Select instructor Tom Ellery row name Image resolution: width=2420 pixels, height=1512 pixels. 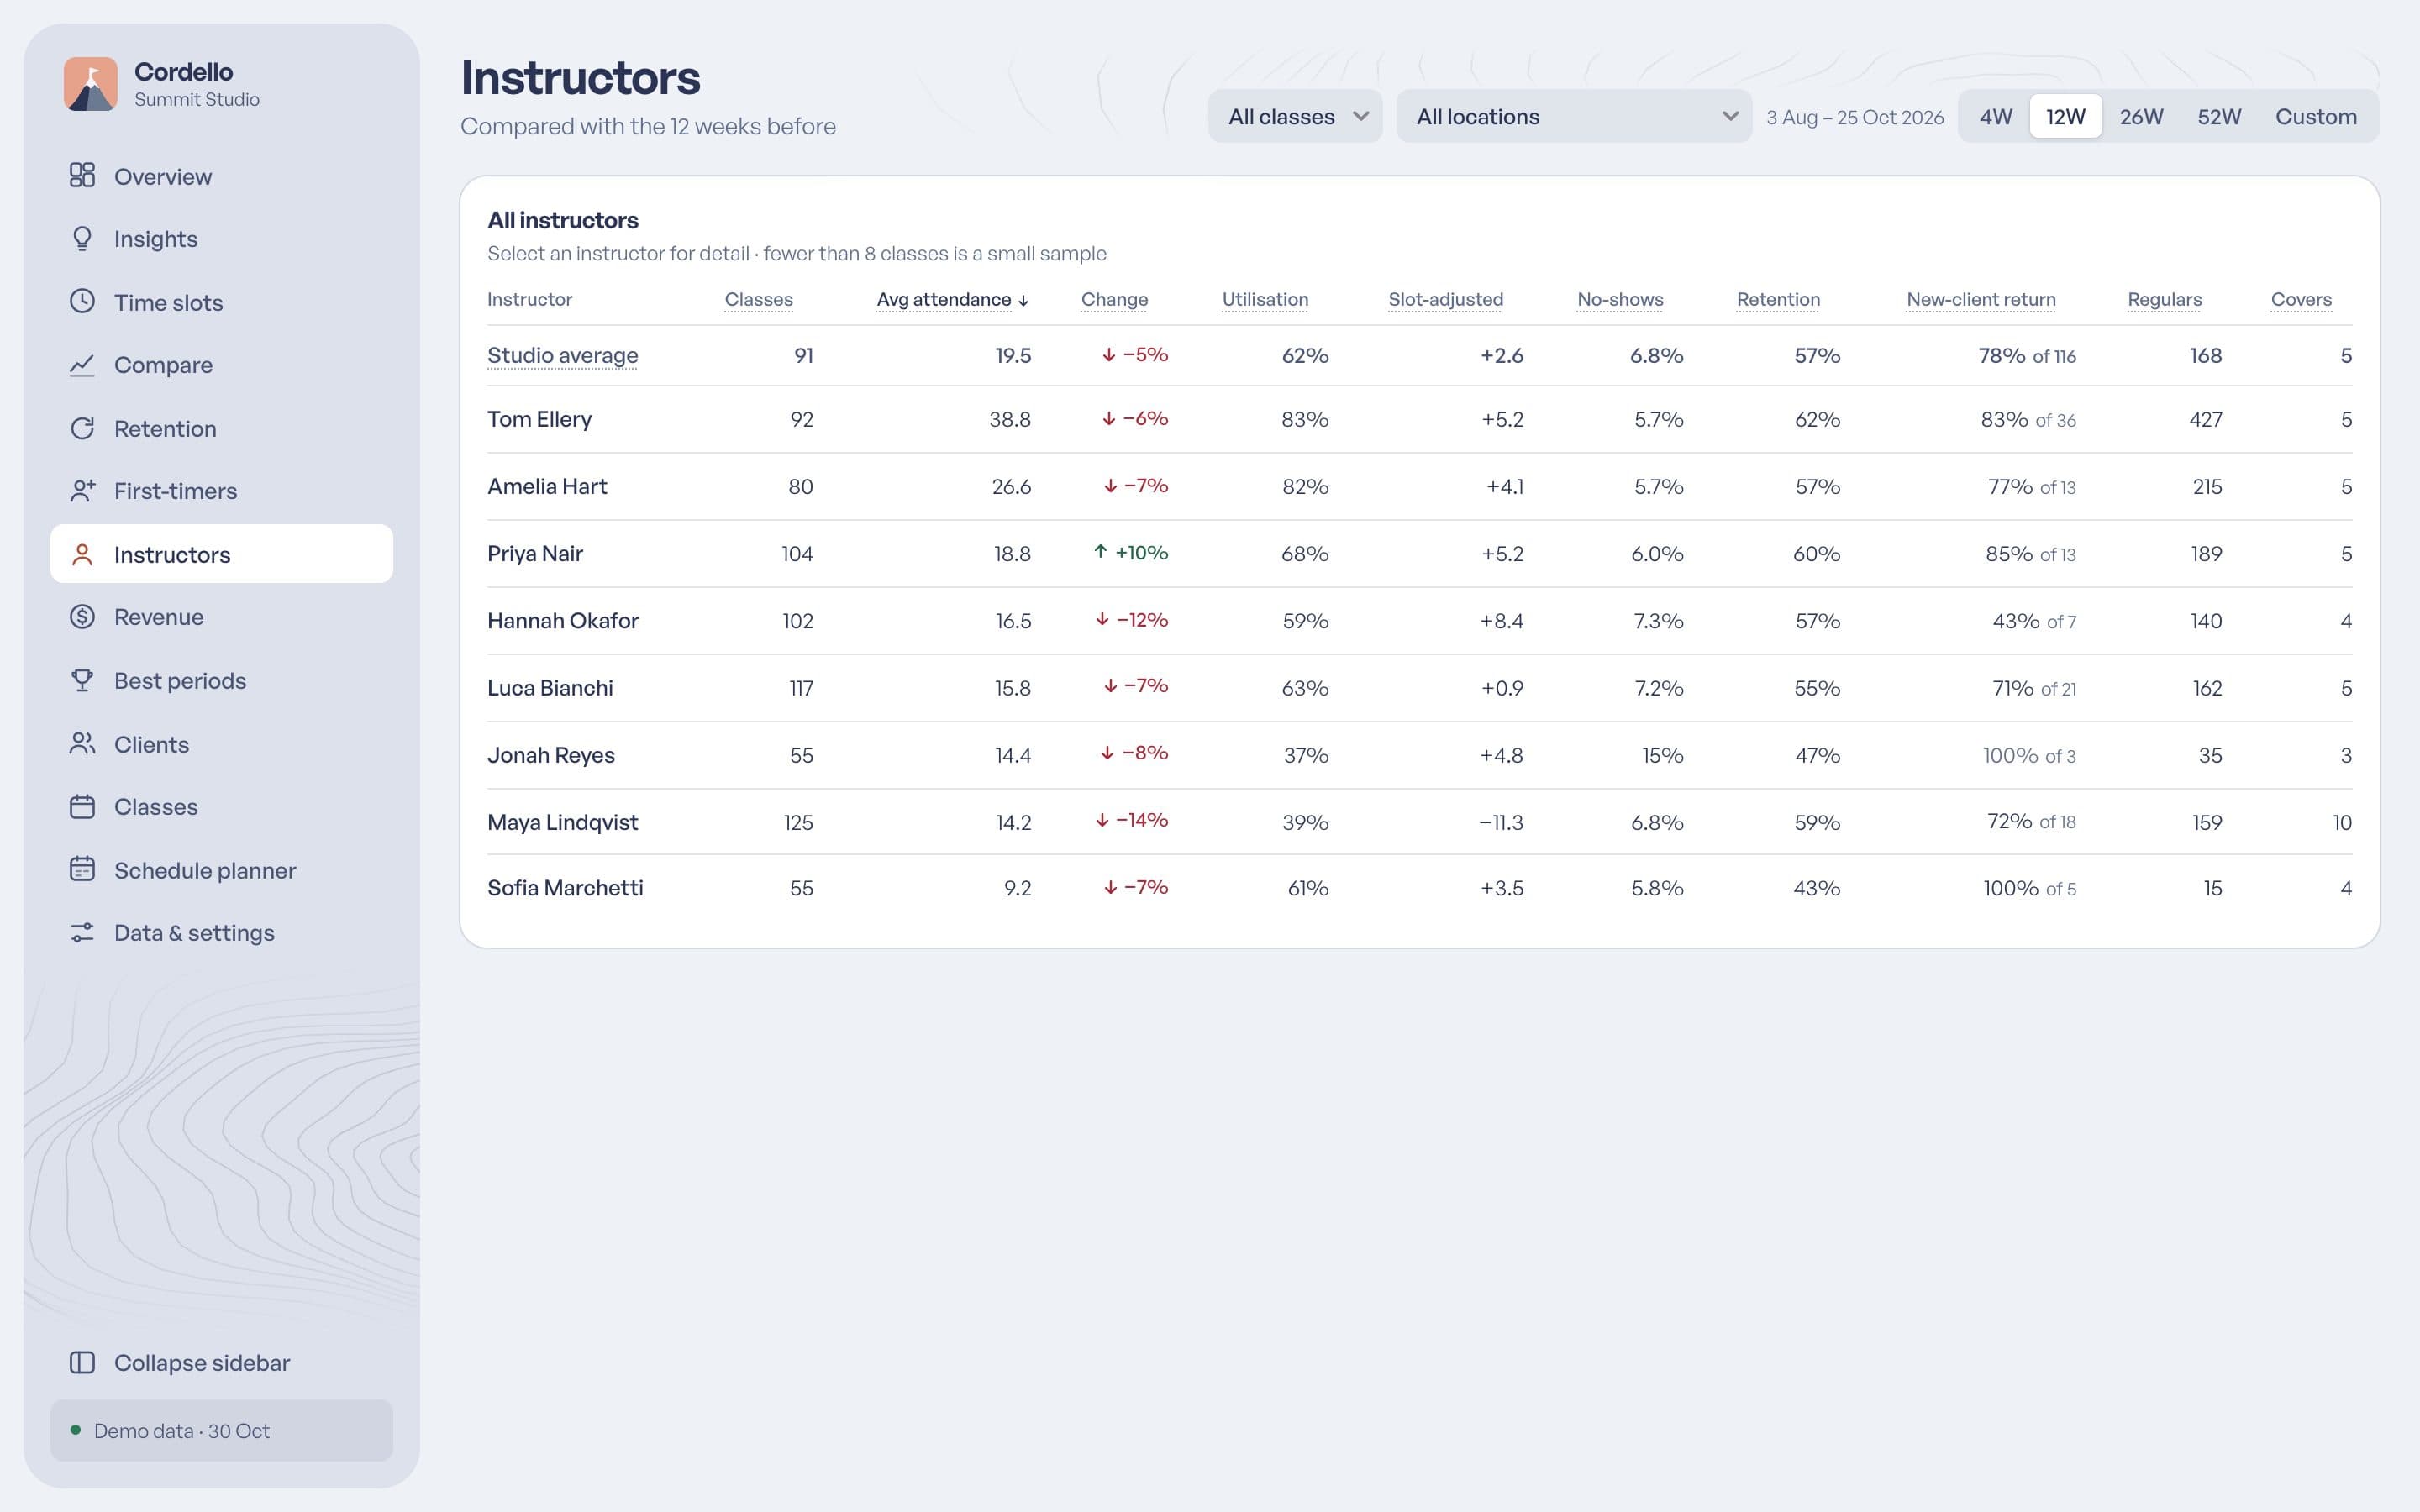coord(539,419)
